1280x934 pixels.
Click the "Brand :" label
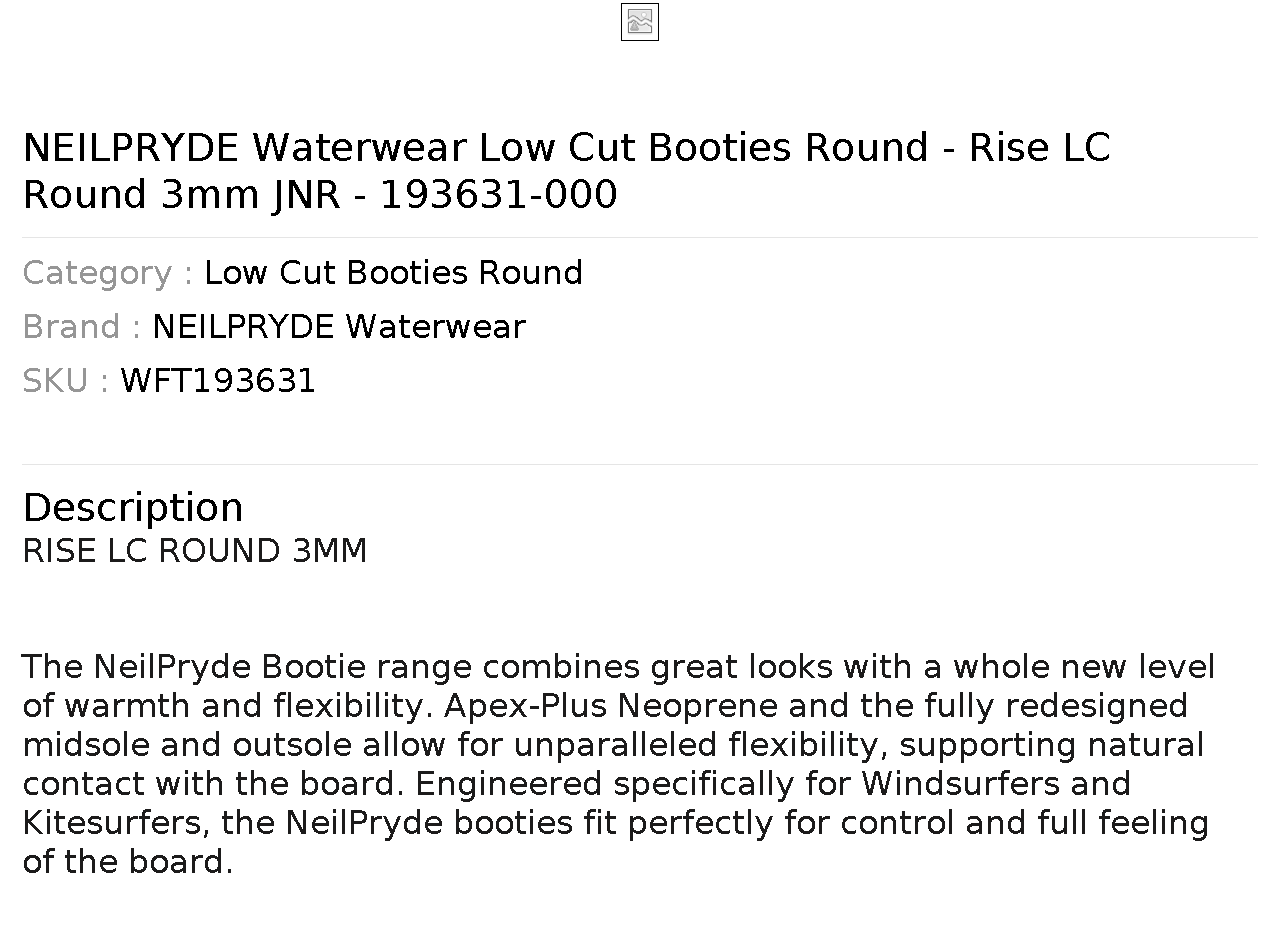82,327
